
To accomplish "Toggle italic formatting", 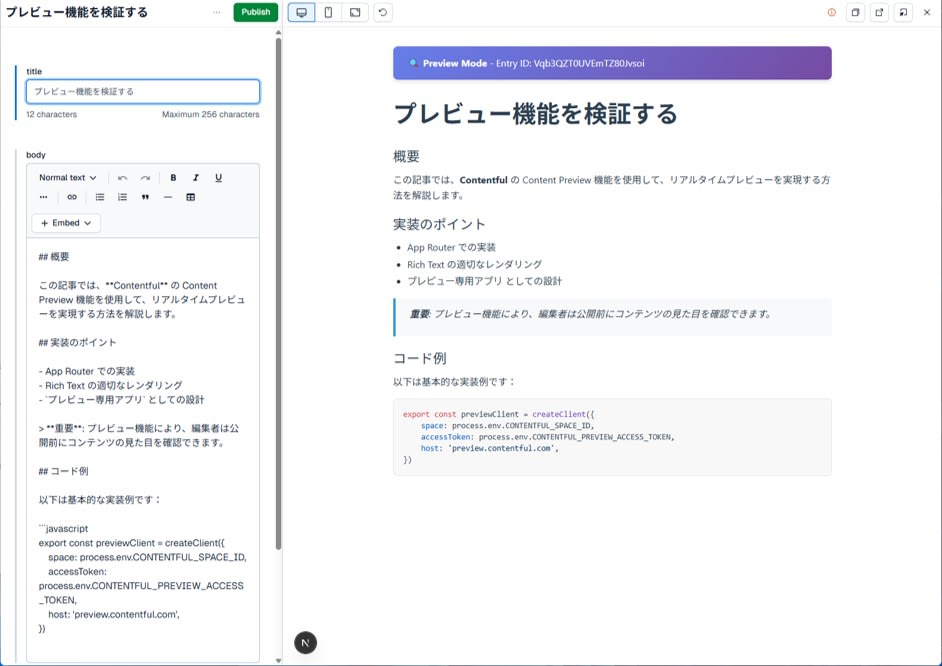I will (196, 178).
